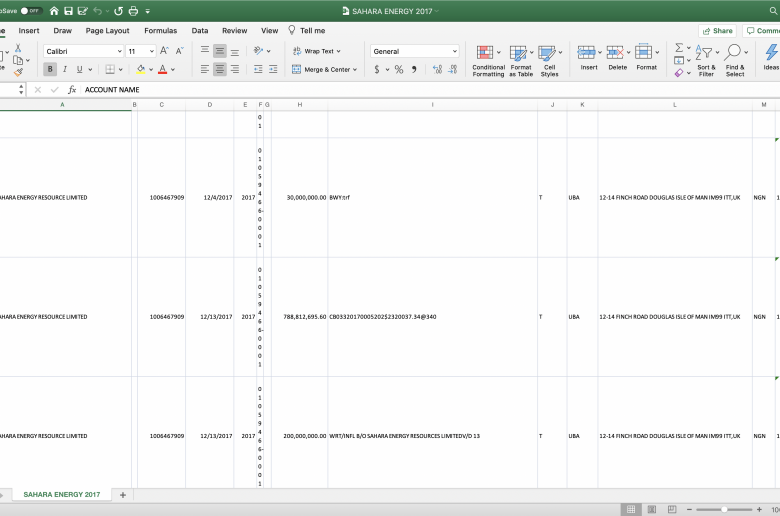This screenshot has width=780, height=516.
Task: Select Top Align icon
Action: click(205, 51)
